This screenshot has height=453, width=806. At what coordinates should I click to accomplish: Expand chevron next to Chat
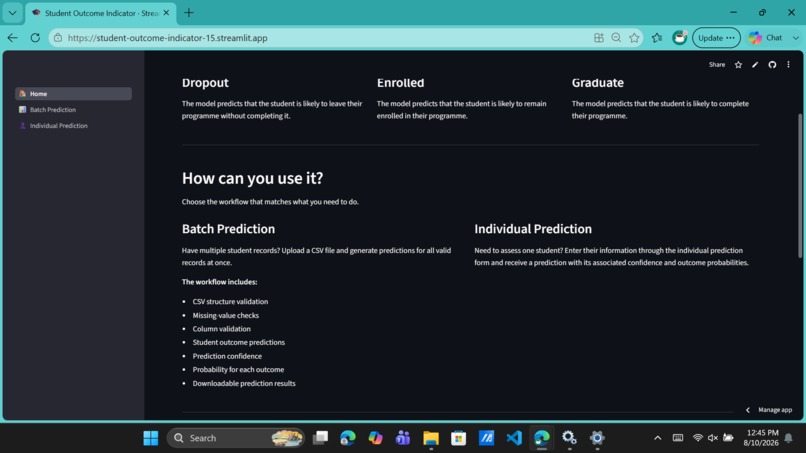796,38
